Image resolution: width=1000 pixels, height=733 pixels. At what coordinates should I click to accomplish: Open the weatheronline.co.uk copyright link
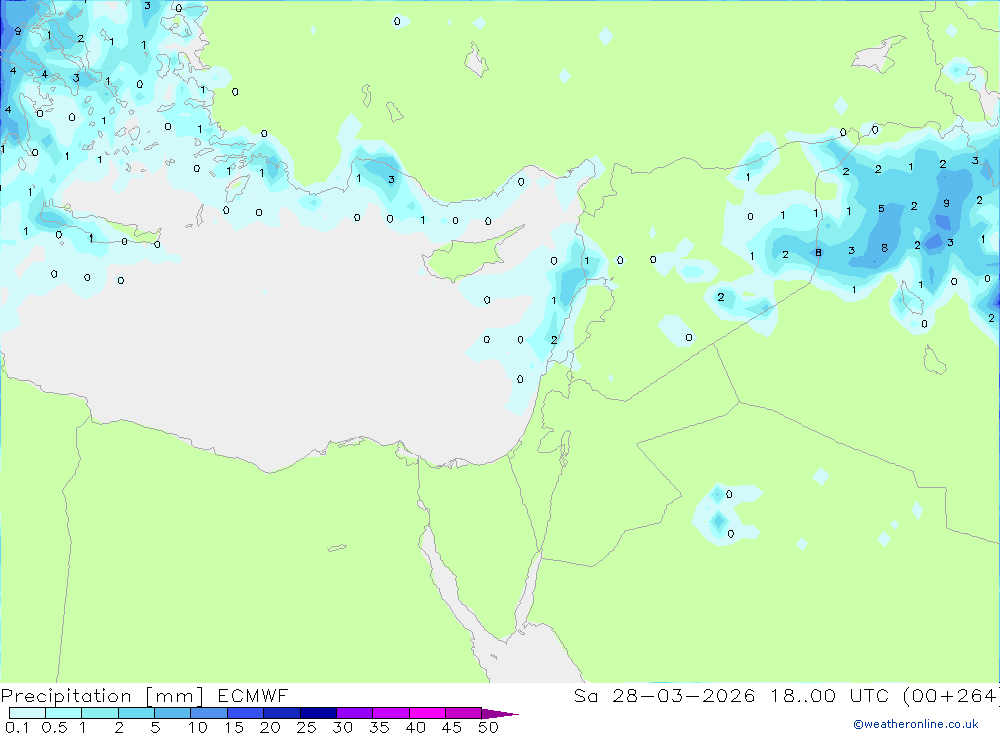[916, 724]
